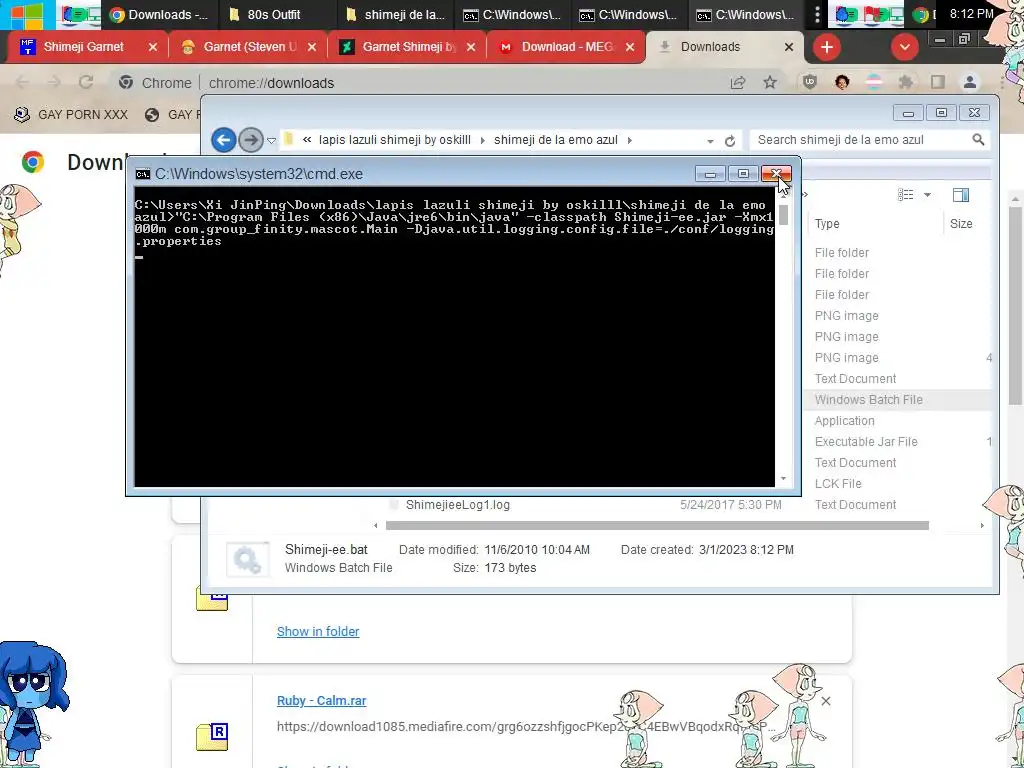Click the taskbar clock showing 8:12 PM
Viewport: 1024px width, 768px height.
(x=971, y=14)
